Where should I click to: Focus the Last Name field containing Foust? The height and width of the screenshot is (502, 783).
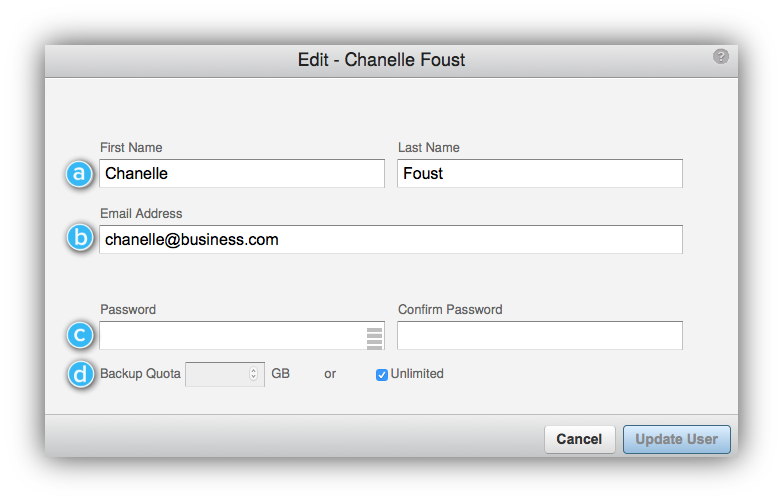(540, 173)
